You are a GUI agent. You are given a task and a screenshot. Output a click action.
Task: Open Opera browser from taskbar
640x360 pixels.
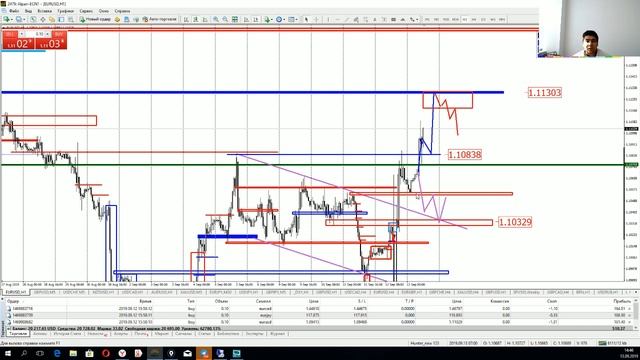point(106,353)
